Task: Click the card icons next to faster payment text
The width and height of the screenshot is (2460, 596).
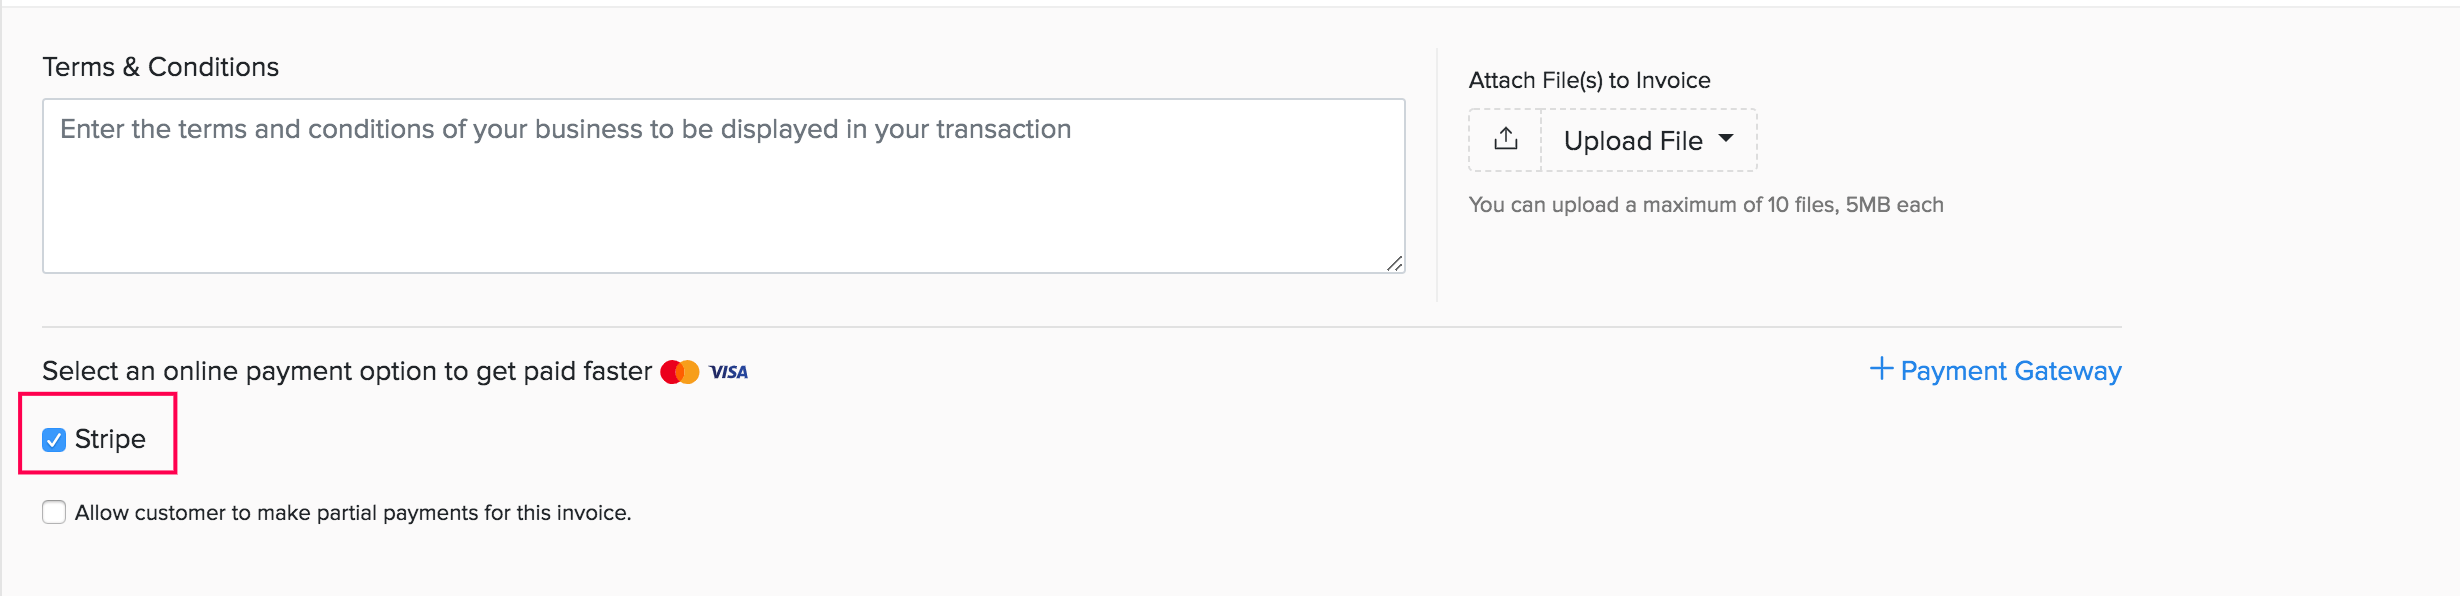Action: (703, 371)
